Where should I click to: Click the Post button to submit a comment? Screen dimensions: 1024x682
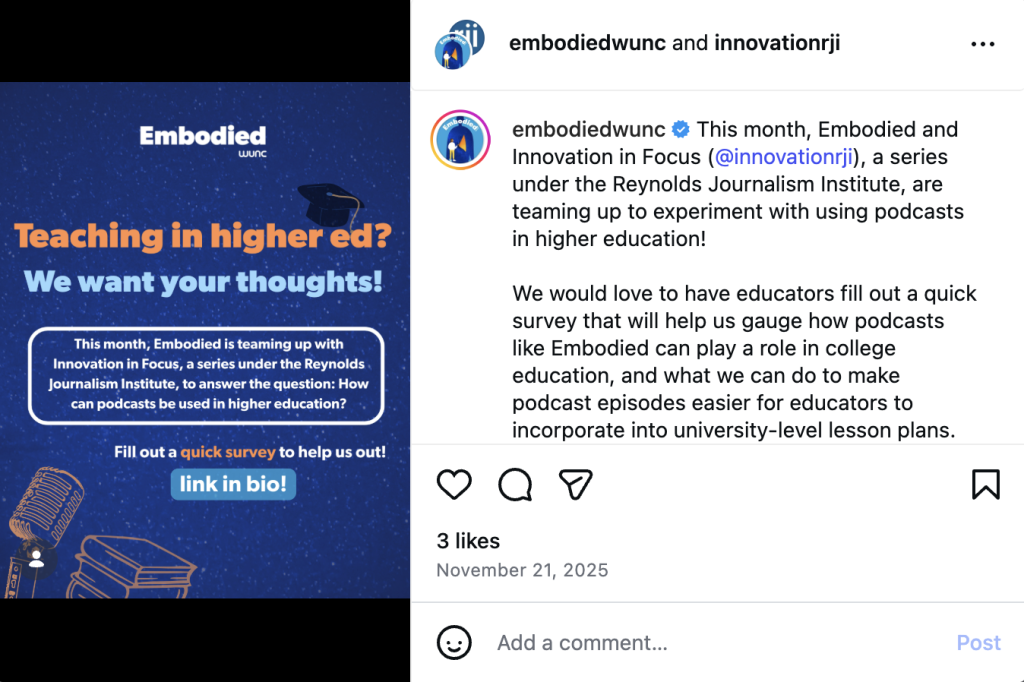point(978,642)
